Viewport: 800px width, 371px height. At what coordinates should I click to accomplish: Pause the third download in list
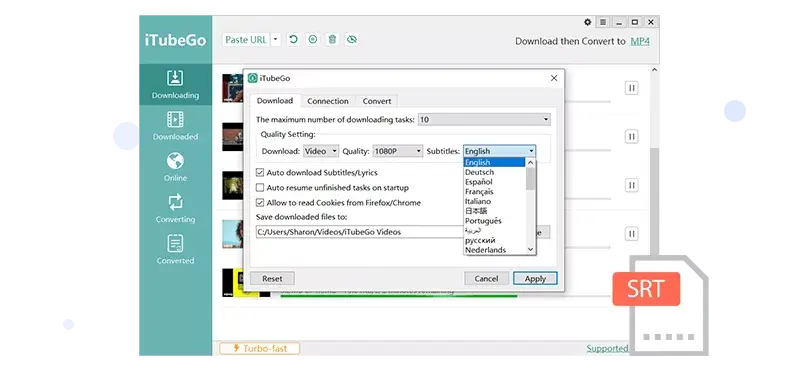click(x=632, y=185)
